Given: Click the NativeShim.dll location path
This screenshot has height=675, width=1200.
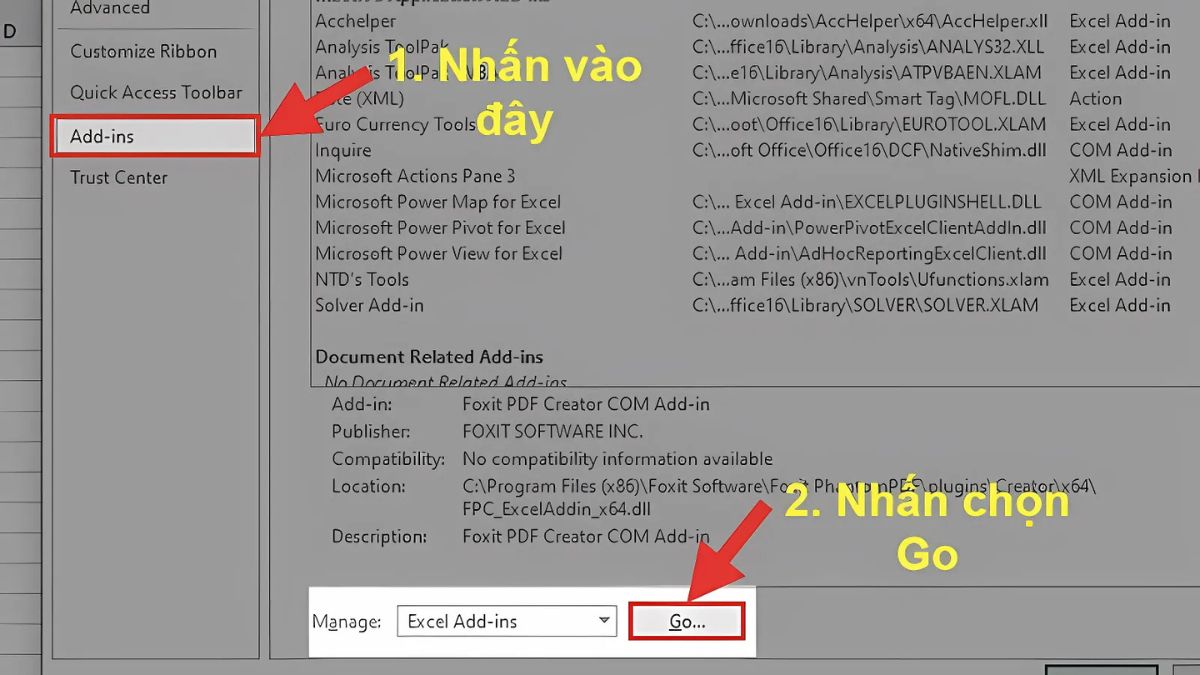Looking at the screenshot, I should click(x=869, y=151).
